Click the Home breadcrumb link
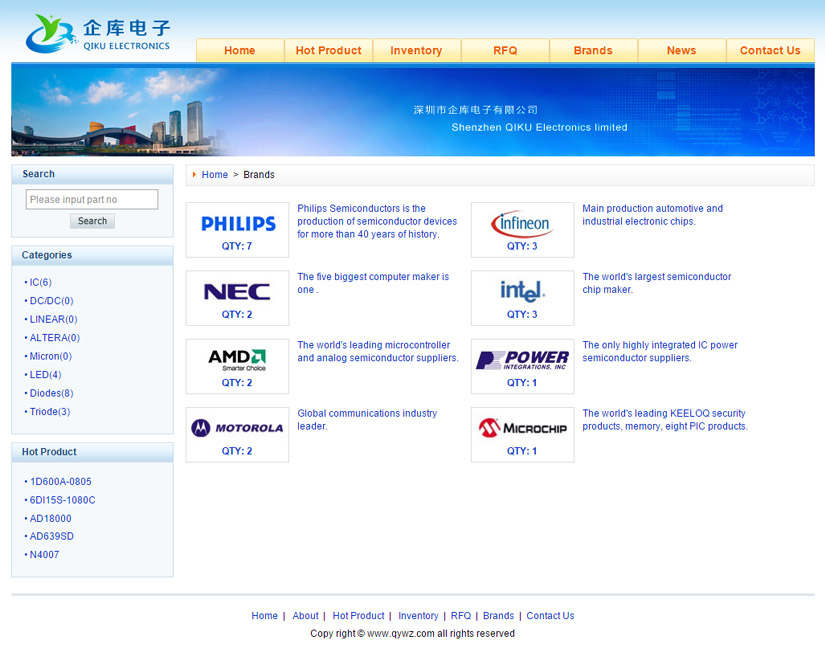The image size is (825, 649). (215, 175)
